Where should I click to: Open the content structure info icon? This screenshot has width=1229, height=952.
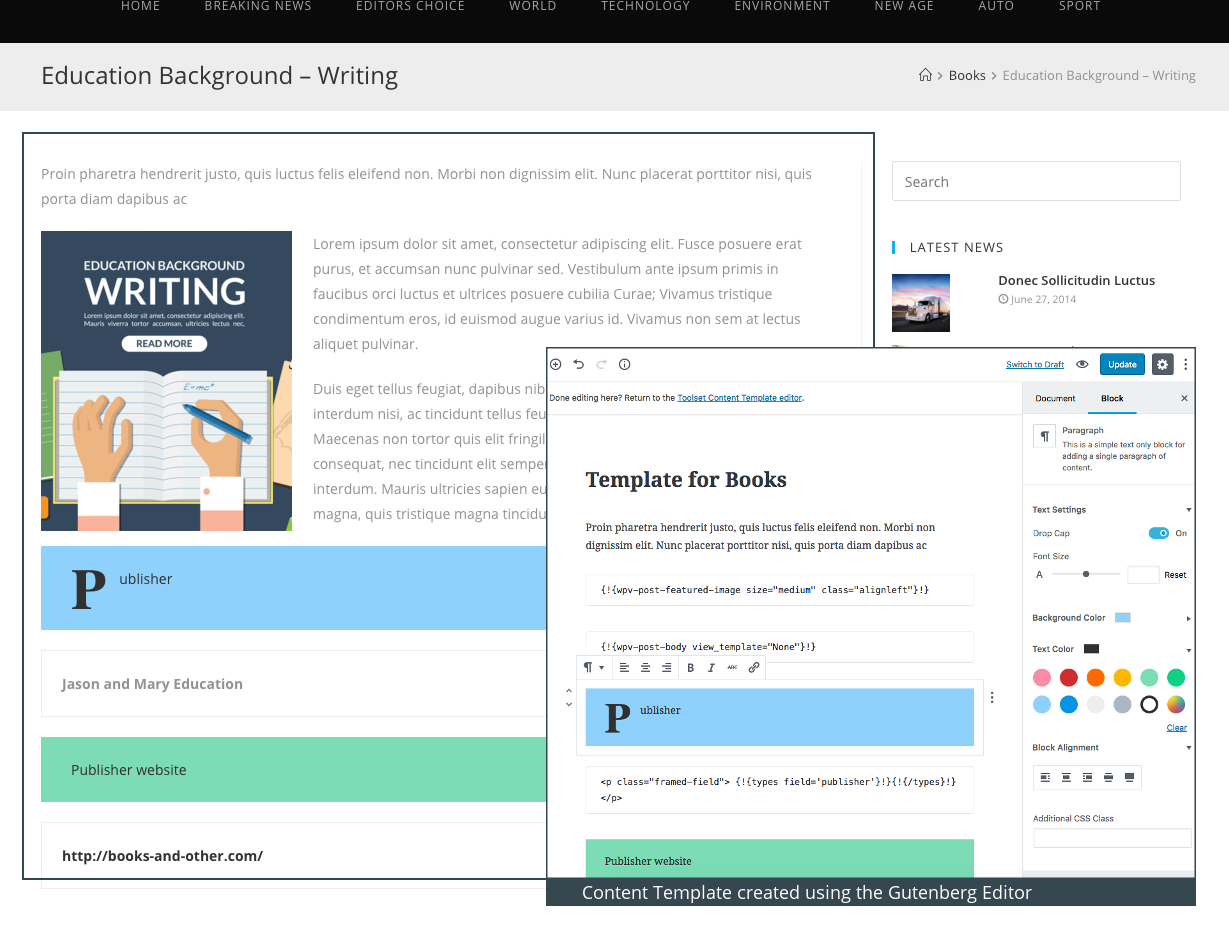point(624,365)
